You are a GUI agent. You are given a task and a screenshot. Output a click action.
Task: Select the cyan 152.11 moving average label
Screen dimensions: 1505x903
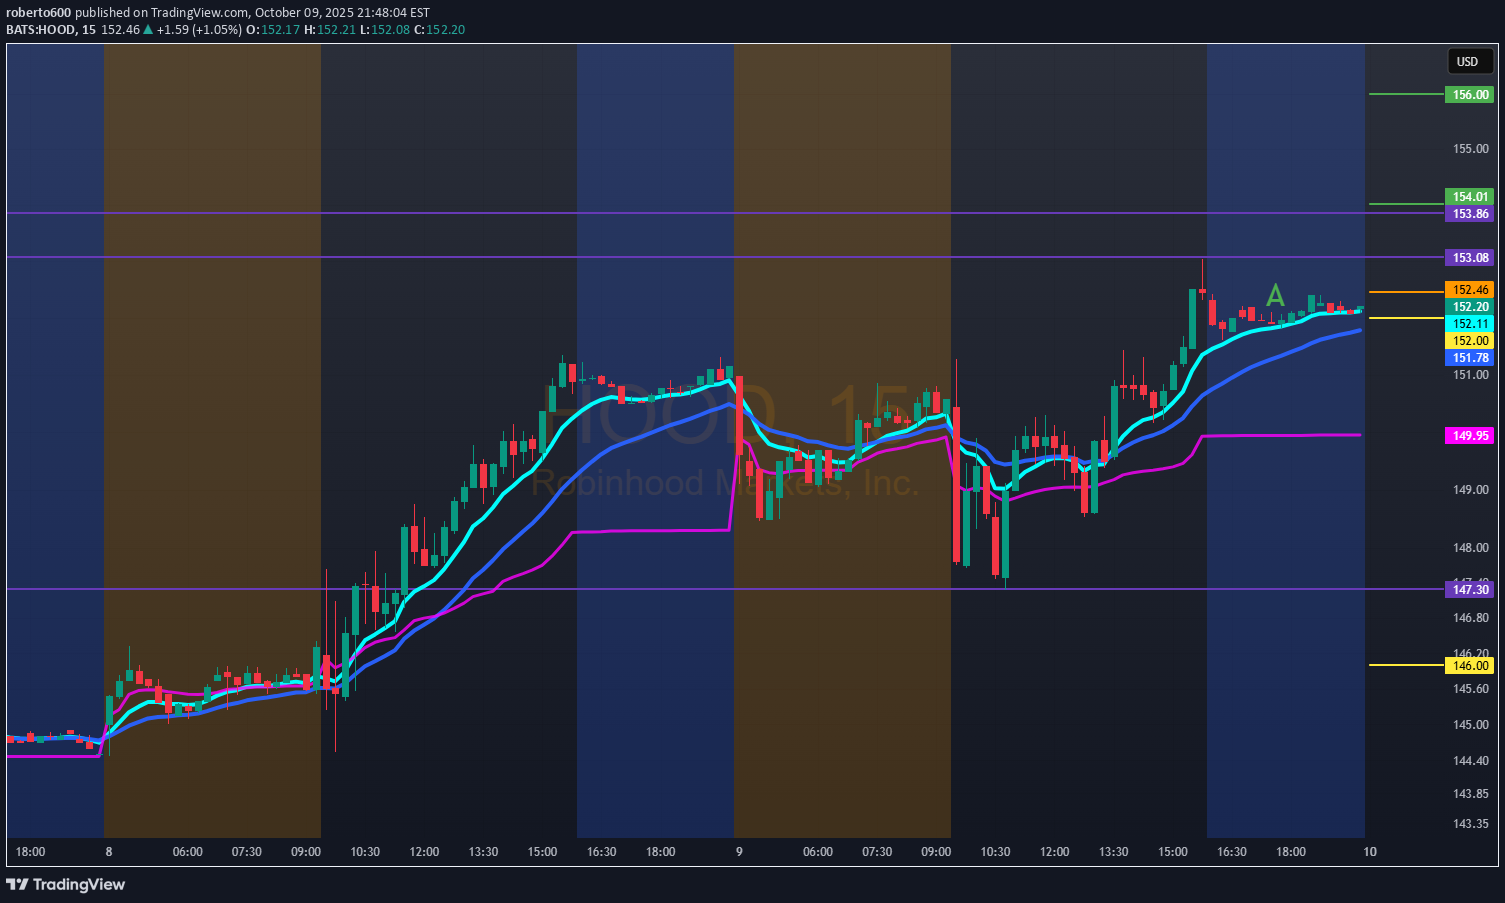(1469, 324)
